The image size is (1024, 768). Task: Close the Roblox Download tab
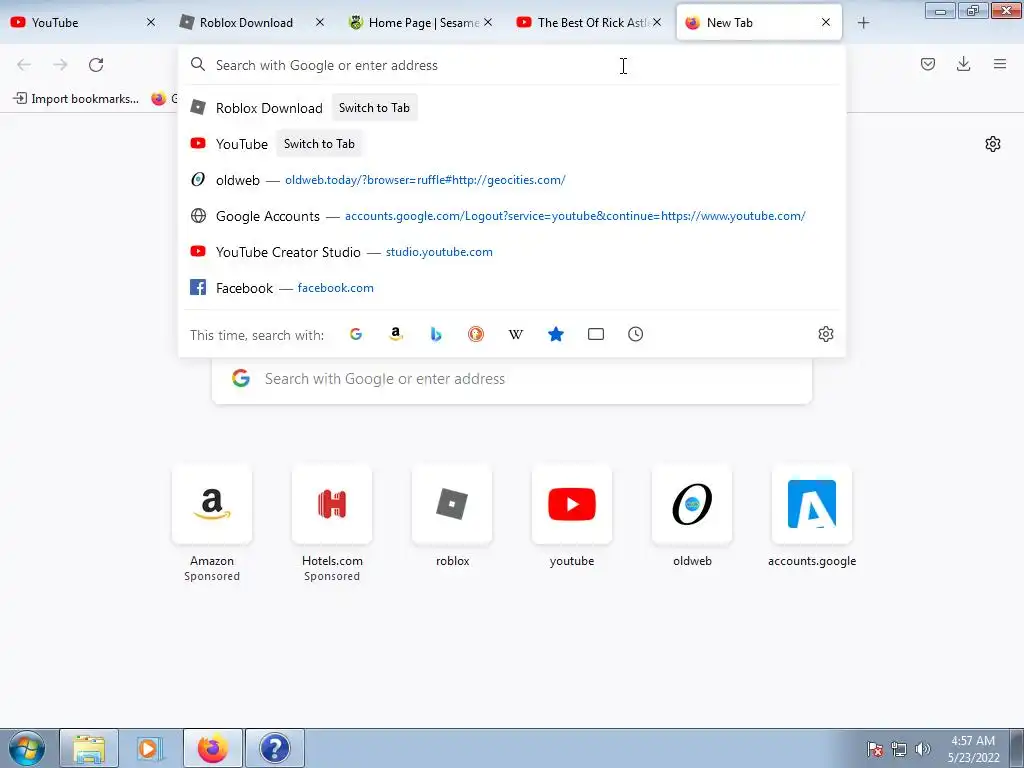320,22
